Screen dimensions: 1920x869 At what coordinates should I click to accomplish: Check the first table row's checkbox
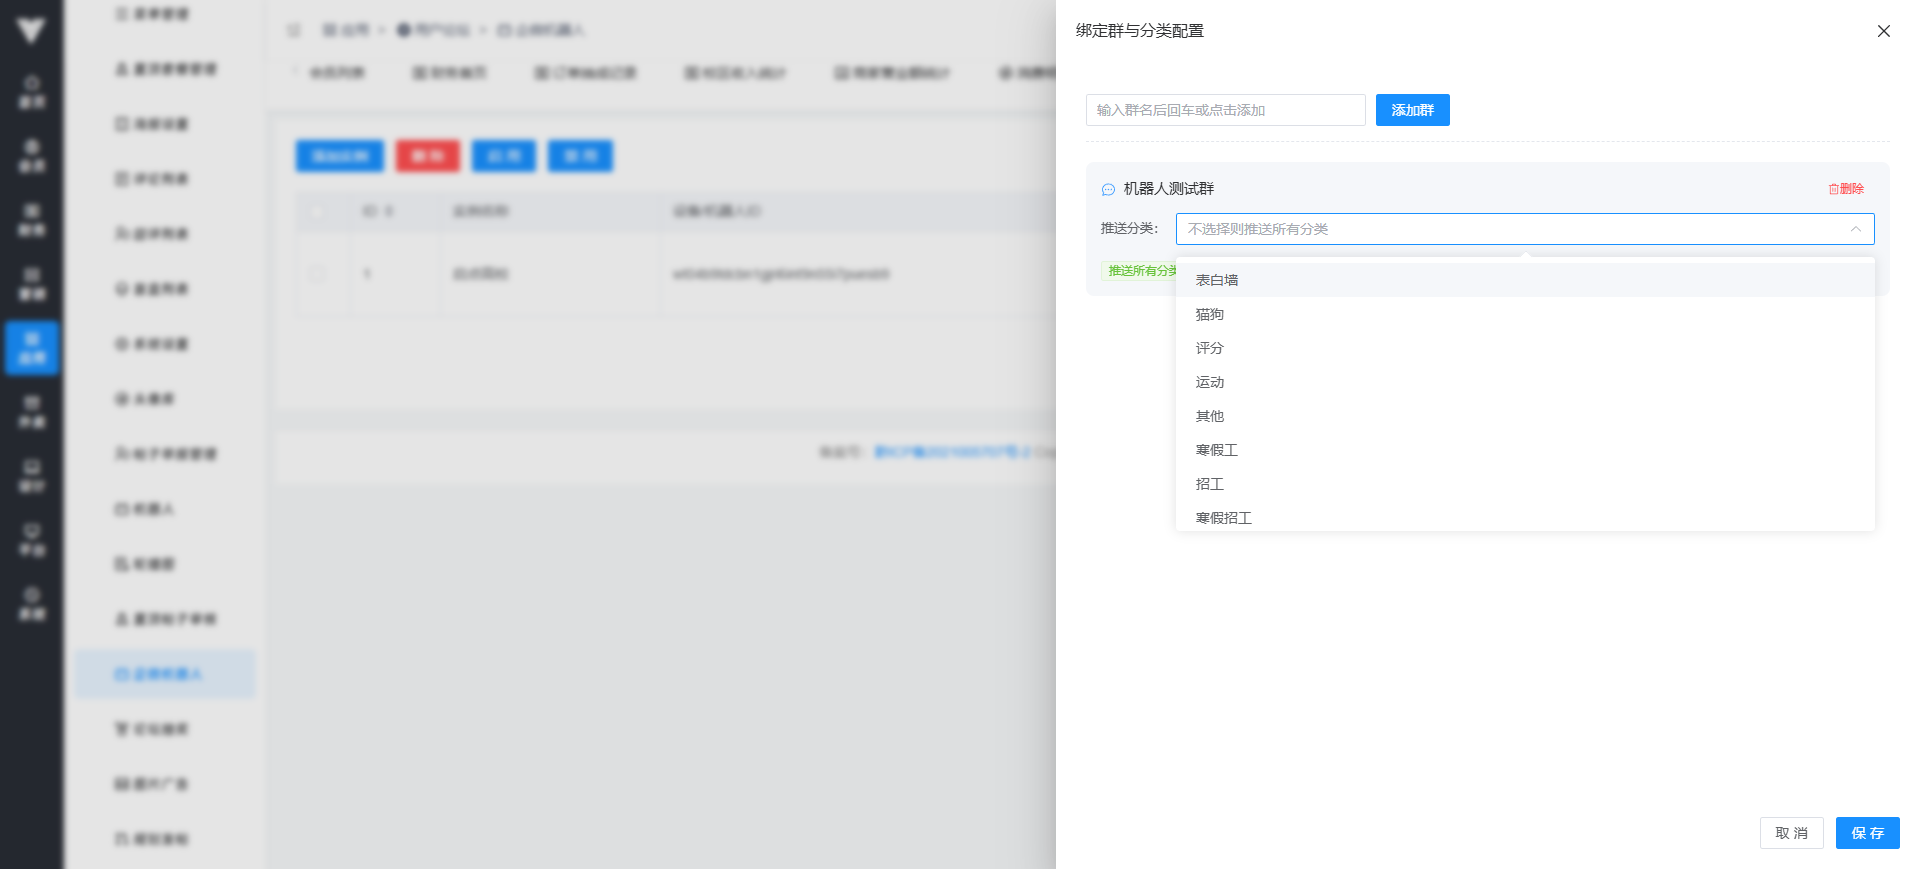pyautogui.click(x=317, y=273)
